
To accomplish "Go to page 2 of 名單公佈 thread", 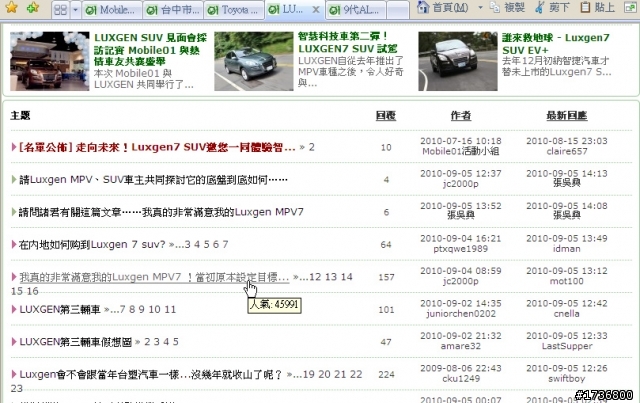I will pyautogui.click(x=311, y=147).
